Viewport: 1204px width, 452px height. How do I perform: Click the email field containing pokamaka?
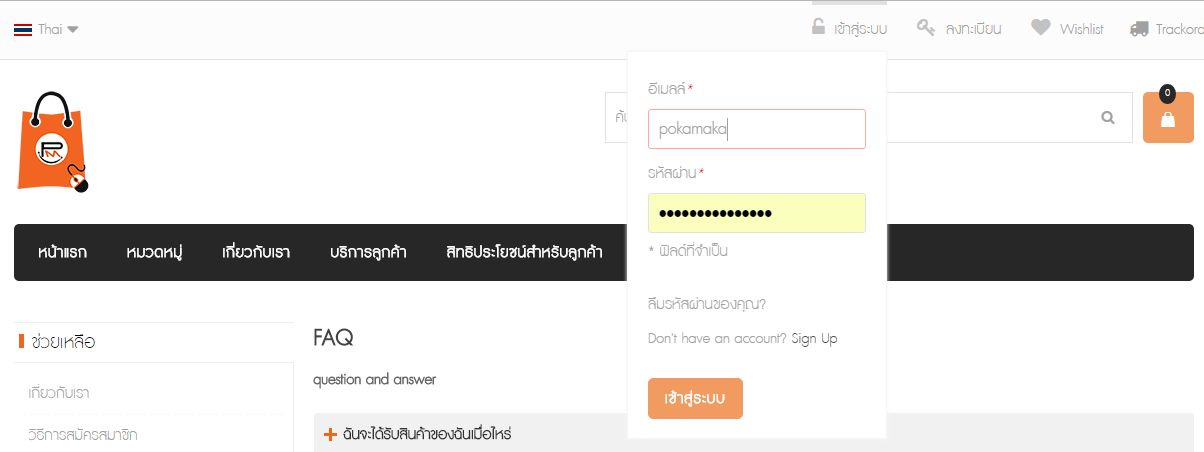point(756,129)
